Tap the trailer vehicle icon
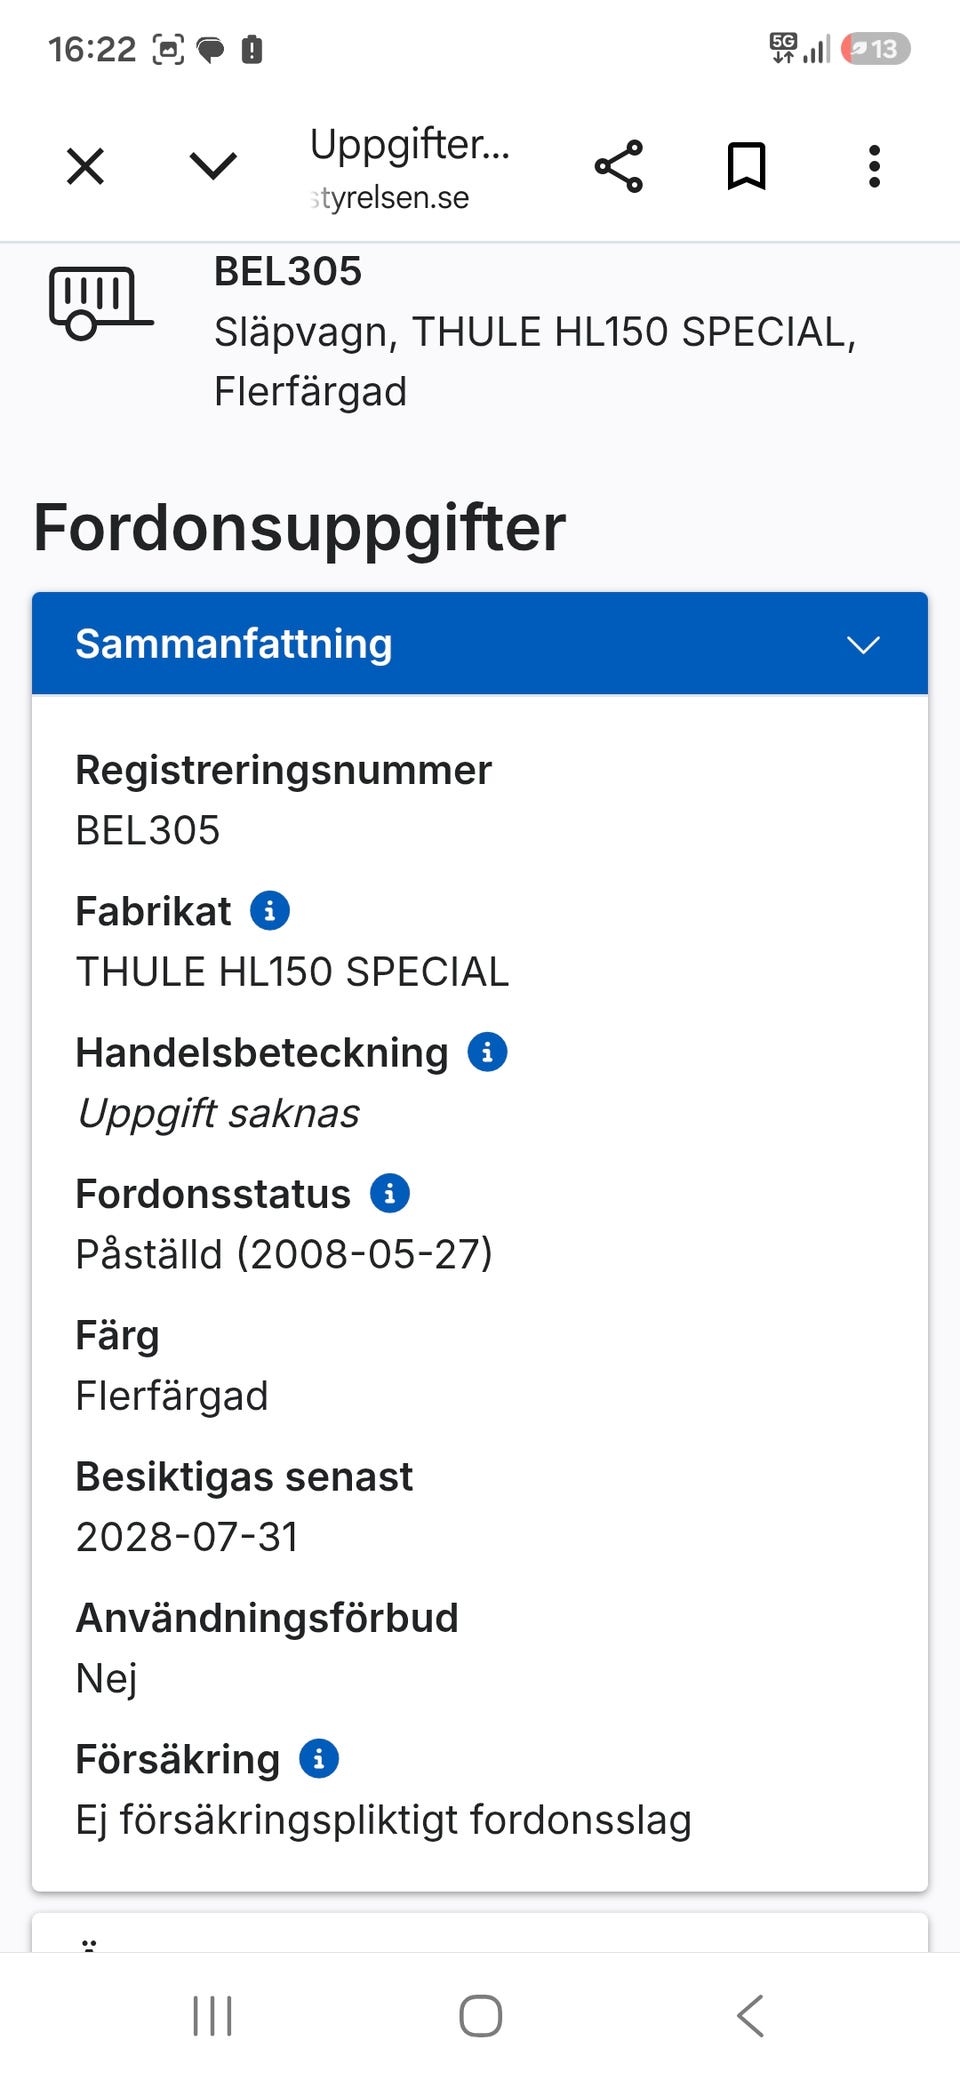Image resolution: width=960 pixels, height=2080 pixels. pos(101,303)
